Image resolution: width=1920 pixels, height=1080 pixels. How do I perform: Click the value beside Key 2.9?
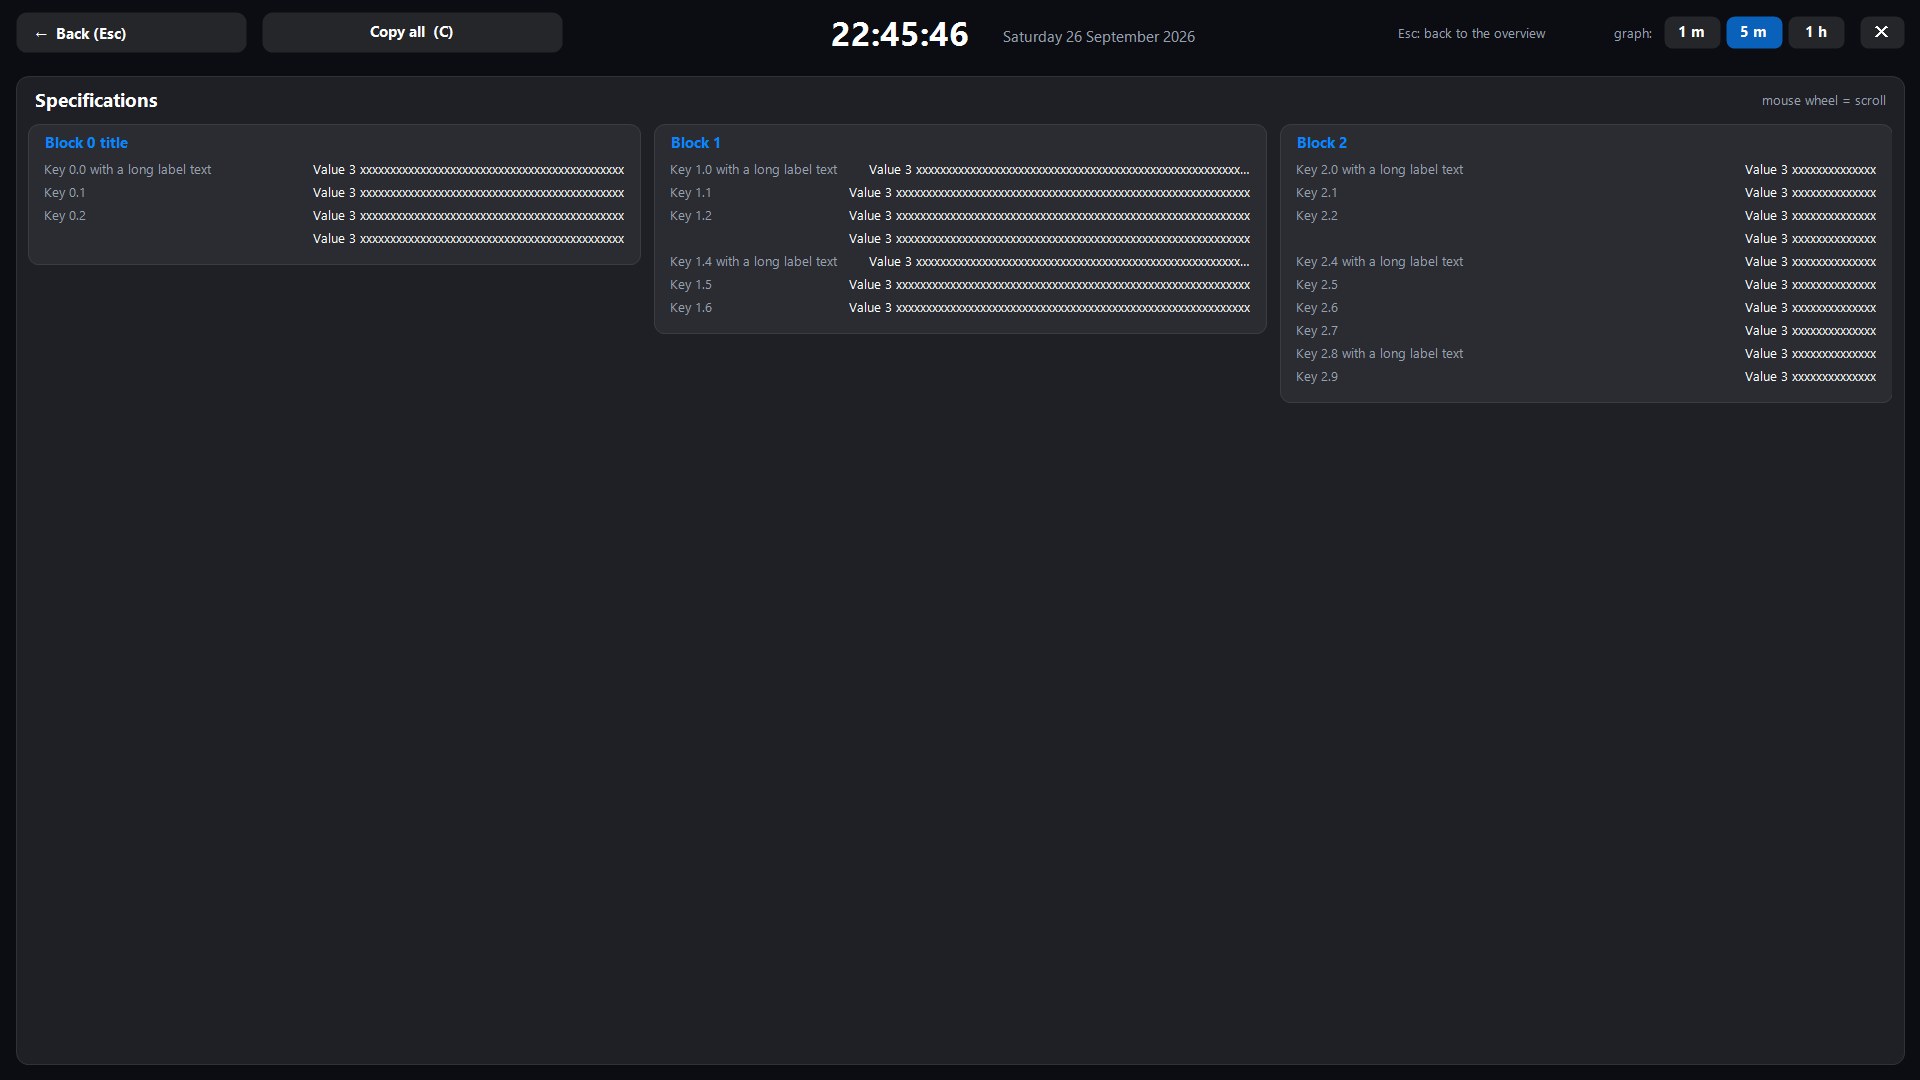(x=1811, y=377)
